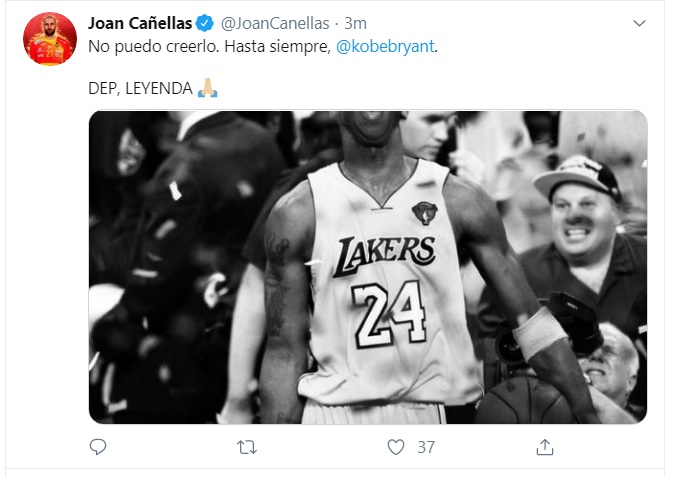This screenshot has height=477, width=688.
Task: Open the black-and-white tweet photo
Action: [368, 267]
